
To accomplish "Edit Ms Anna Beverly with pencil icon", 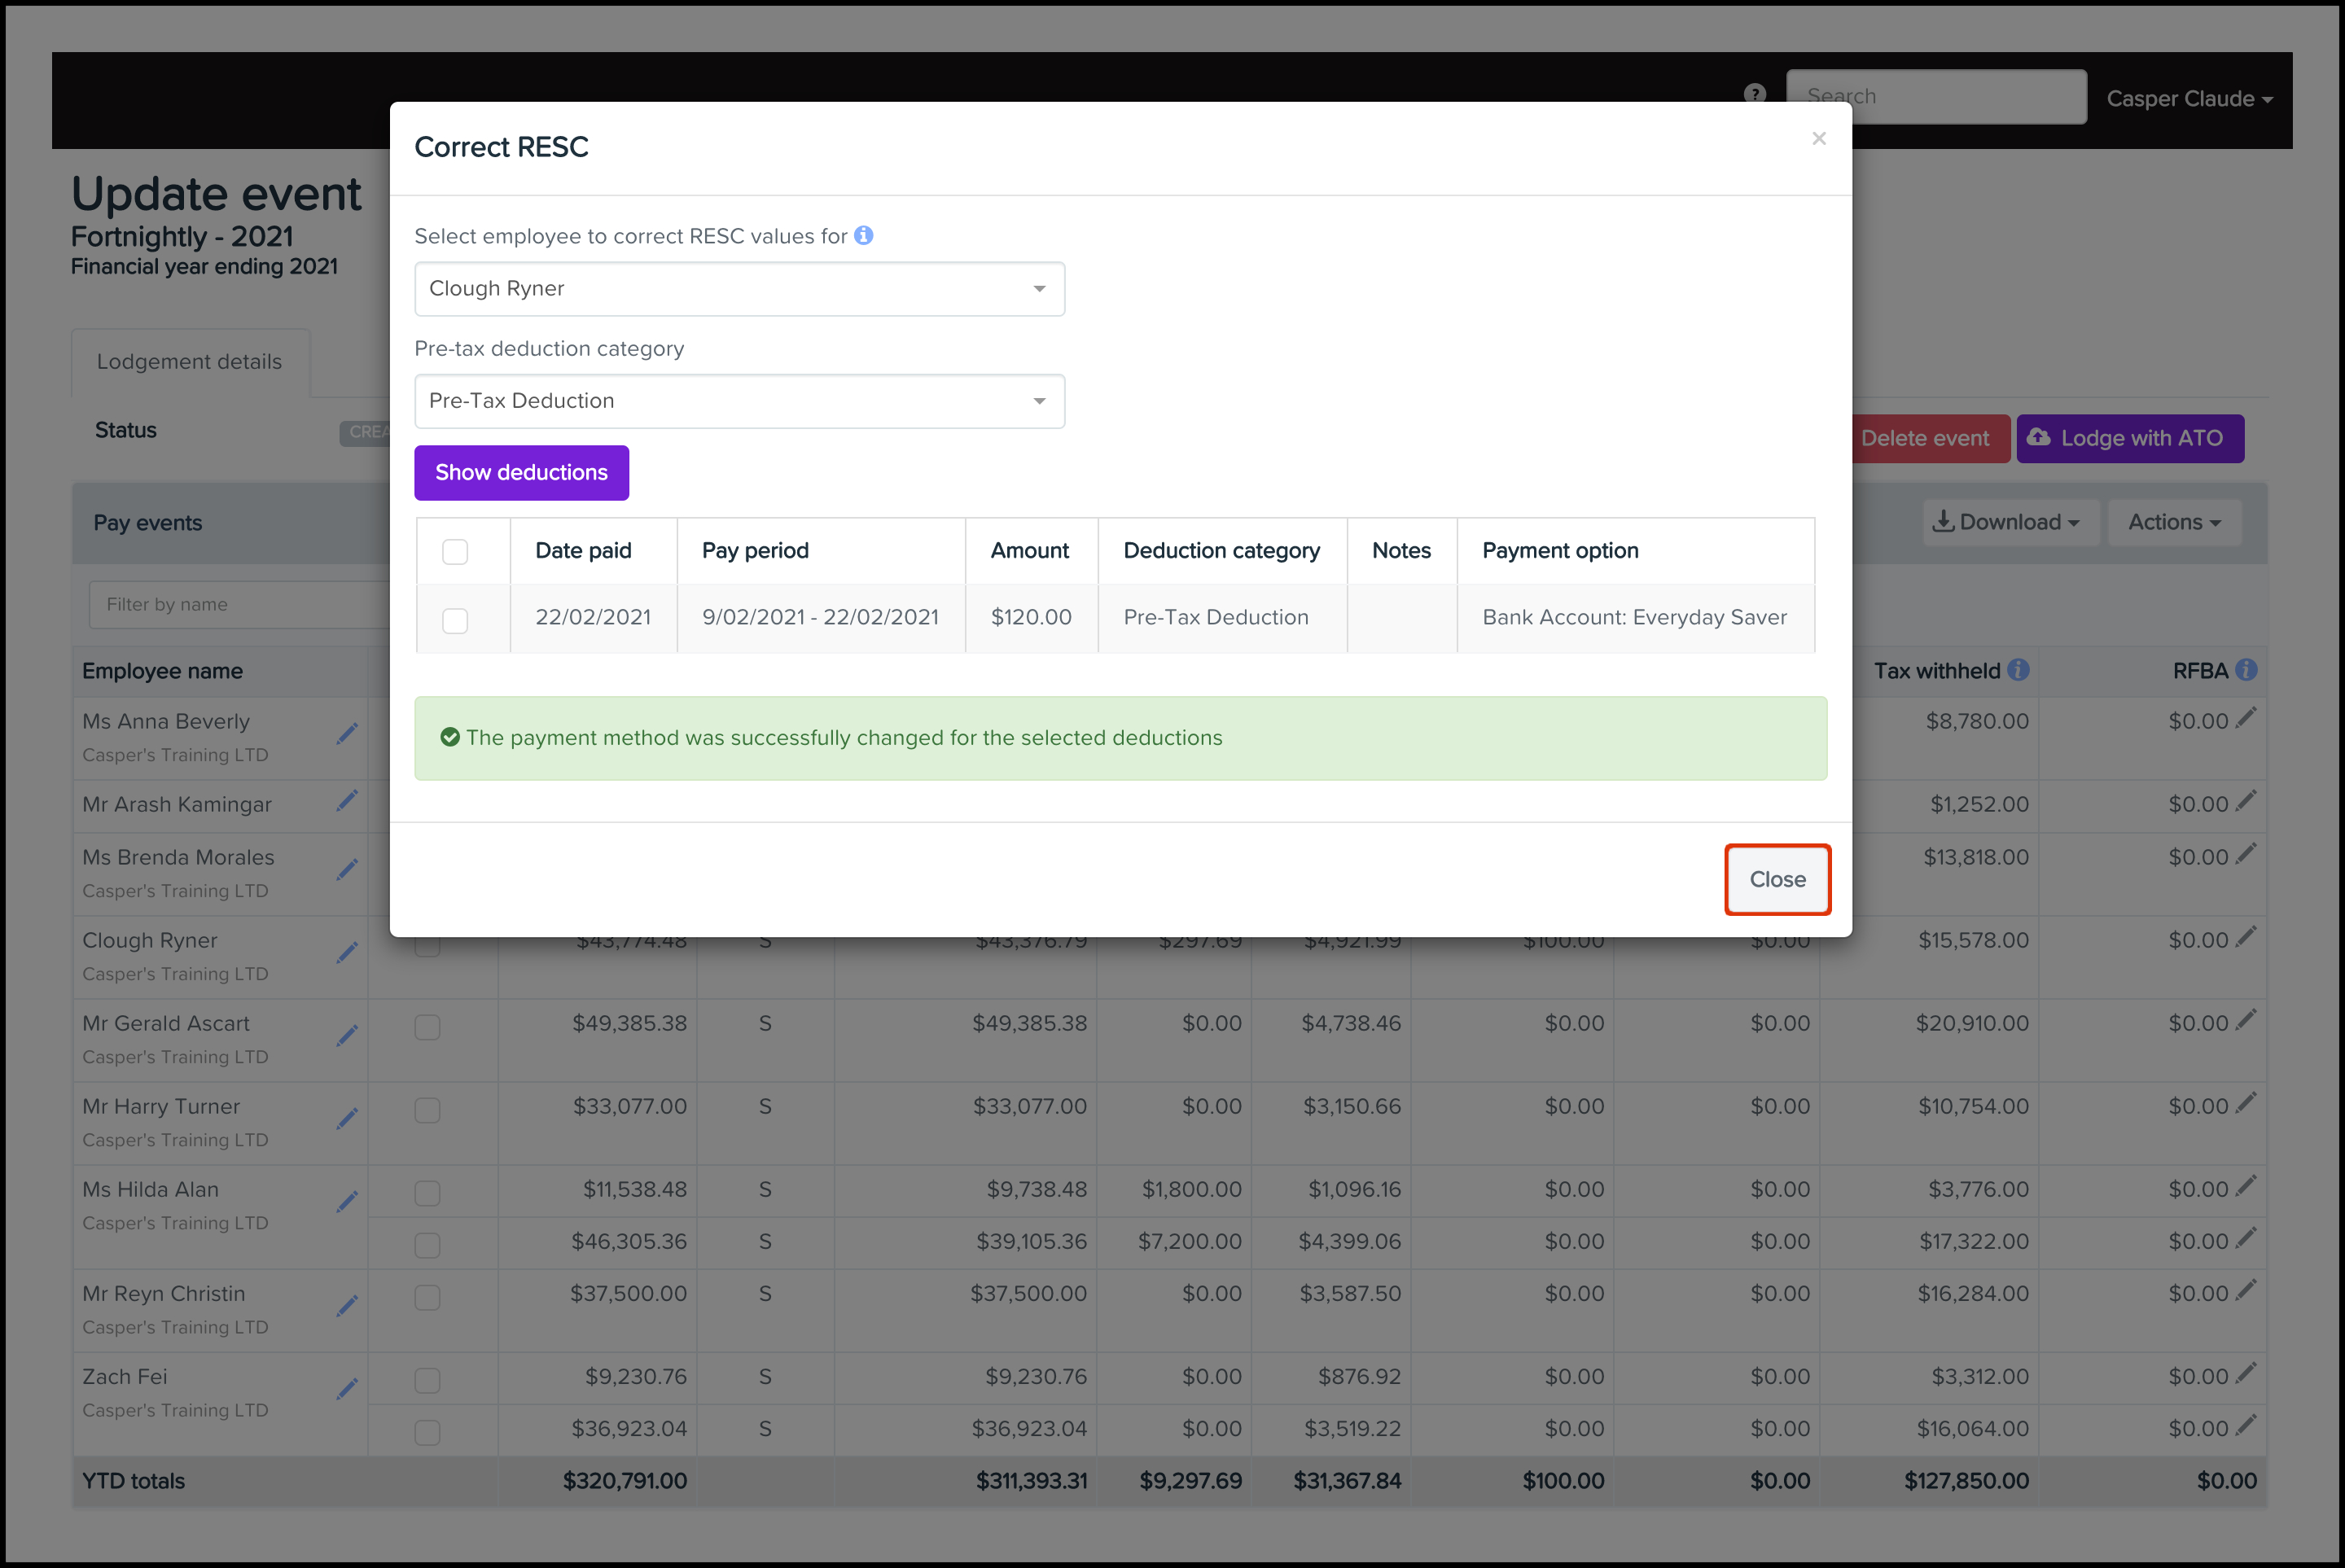I will [347, 734].
